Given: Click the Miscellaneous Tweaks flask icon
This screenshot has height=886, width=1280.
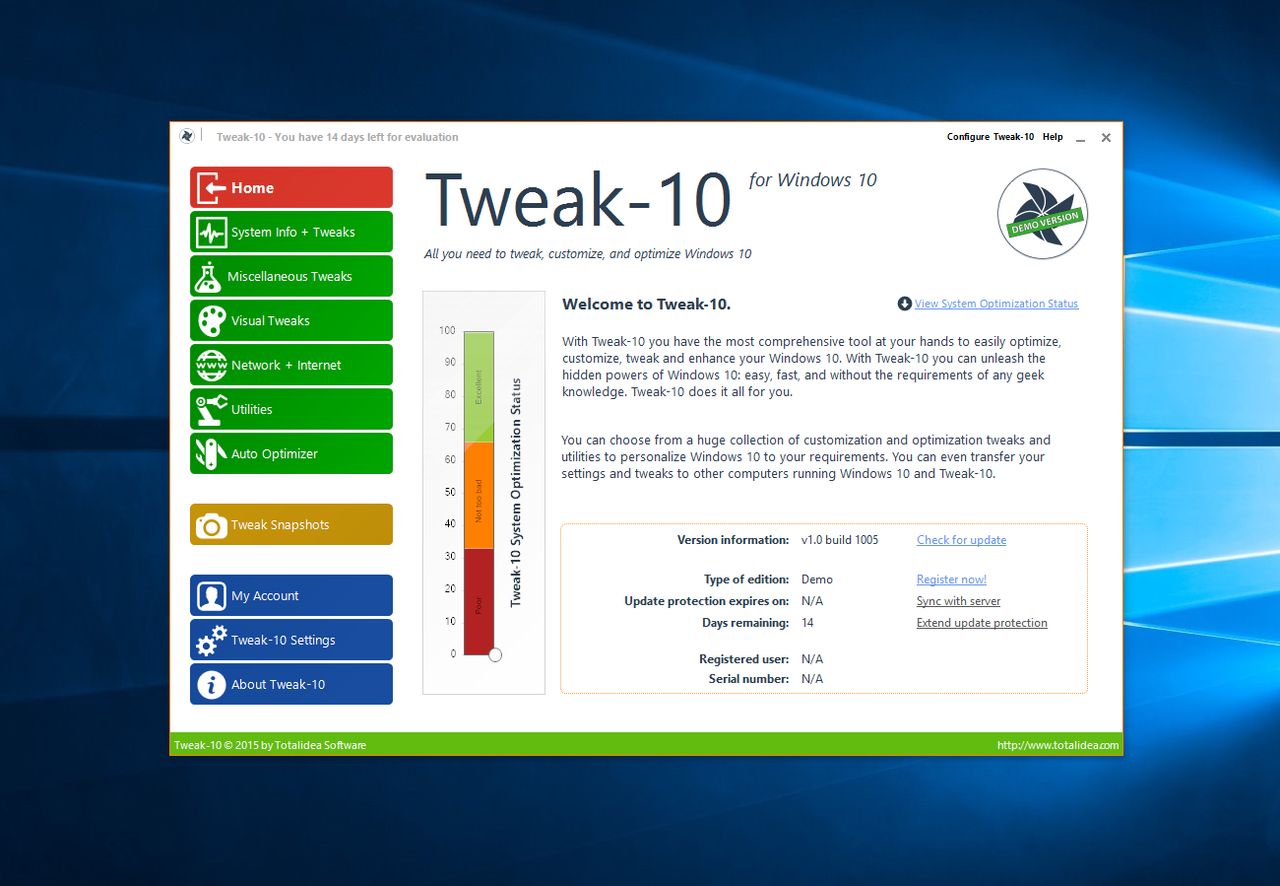Looking at the screenshot, I should click(x=211, y=276).
